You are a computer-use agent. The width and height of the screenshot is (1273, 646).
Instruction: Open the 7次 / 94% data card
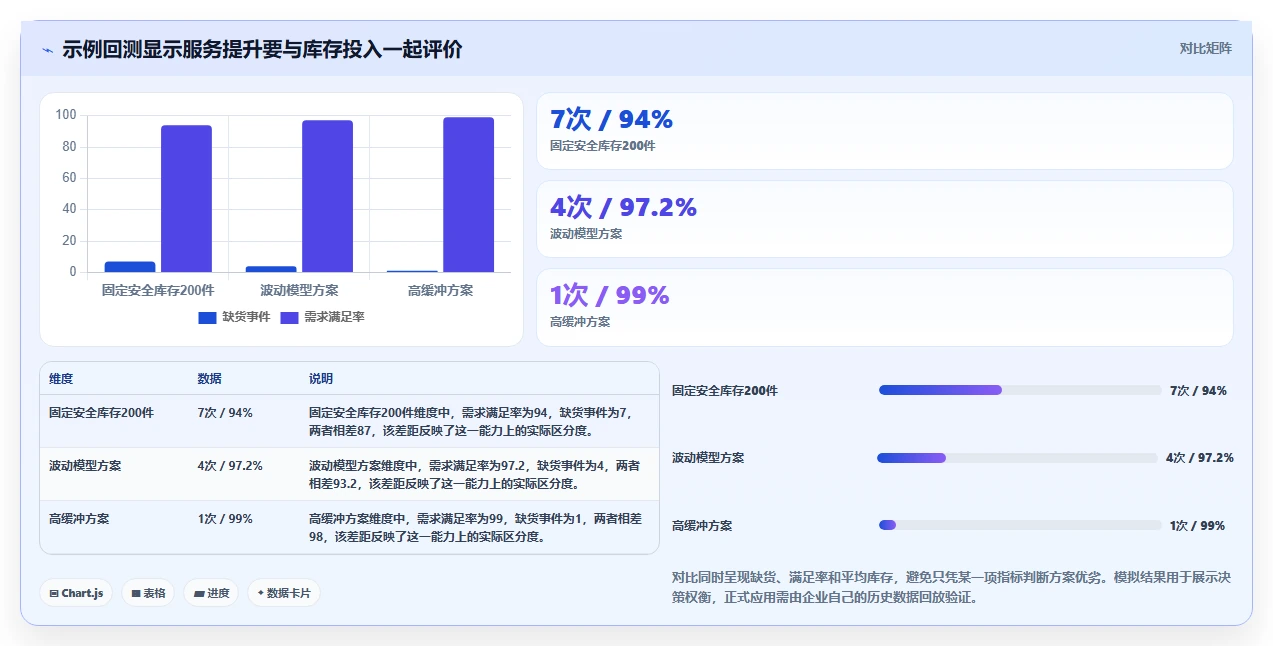point(885,131)
